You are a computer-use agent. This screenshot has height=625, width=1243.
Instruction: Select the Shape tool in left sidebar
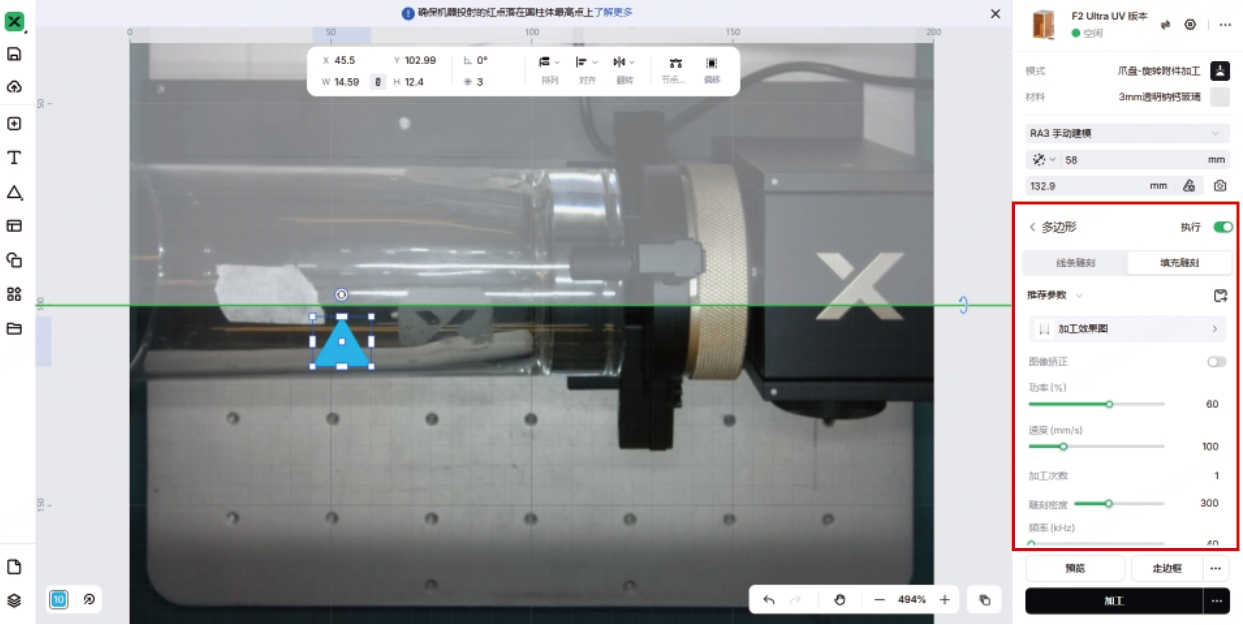[x=14, y=192]
